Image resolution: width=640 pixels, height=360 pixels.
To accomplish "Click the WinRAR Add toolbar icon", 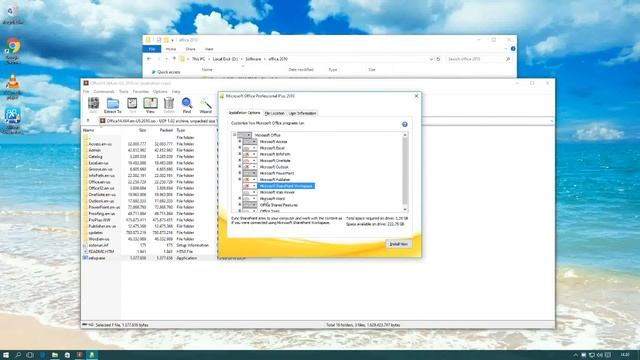I will (93, 105).
